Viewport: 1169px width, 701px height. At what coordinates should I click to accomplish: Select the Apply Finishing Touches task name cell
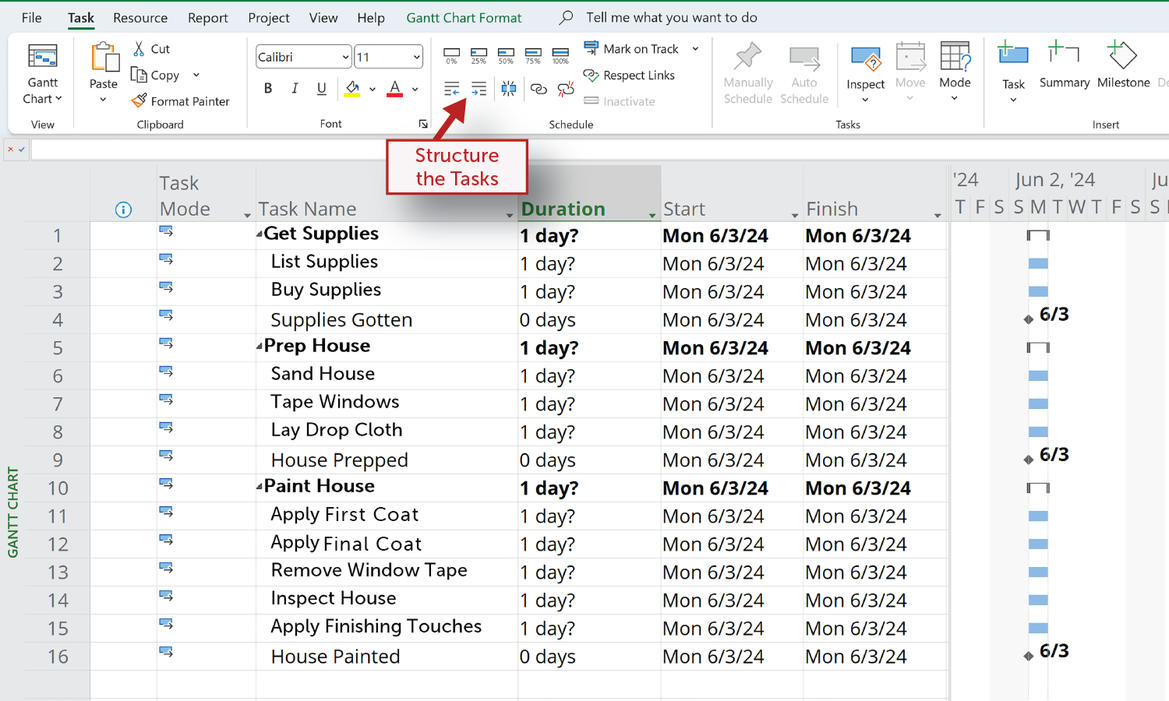[x=387, y=628]
